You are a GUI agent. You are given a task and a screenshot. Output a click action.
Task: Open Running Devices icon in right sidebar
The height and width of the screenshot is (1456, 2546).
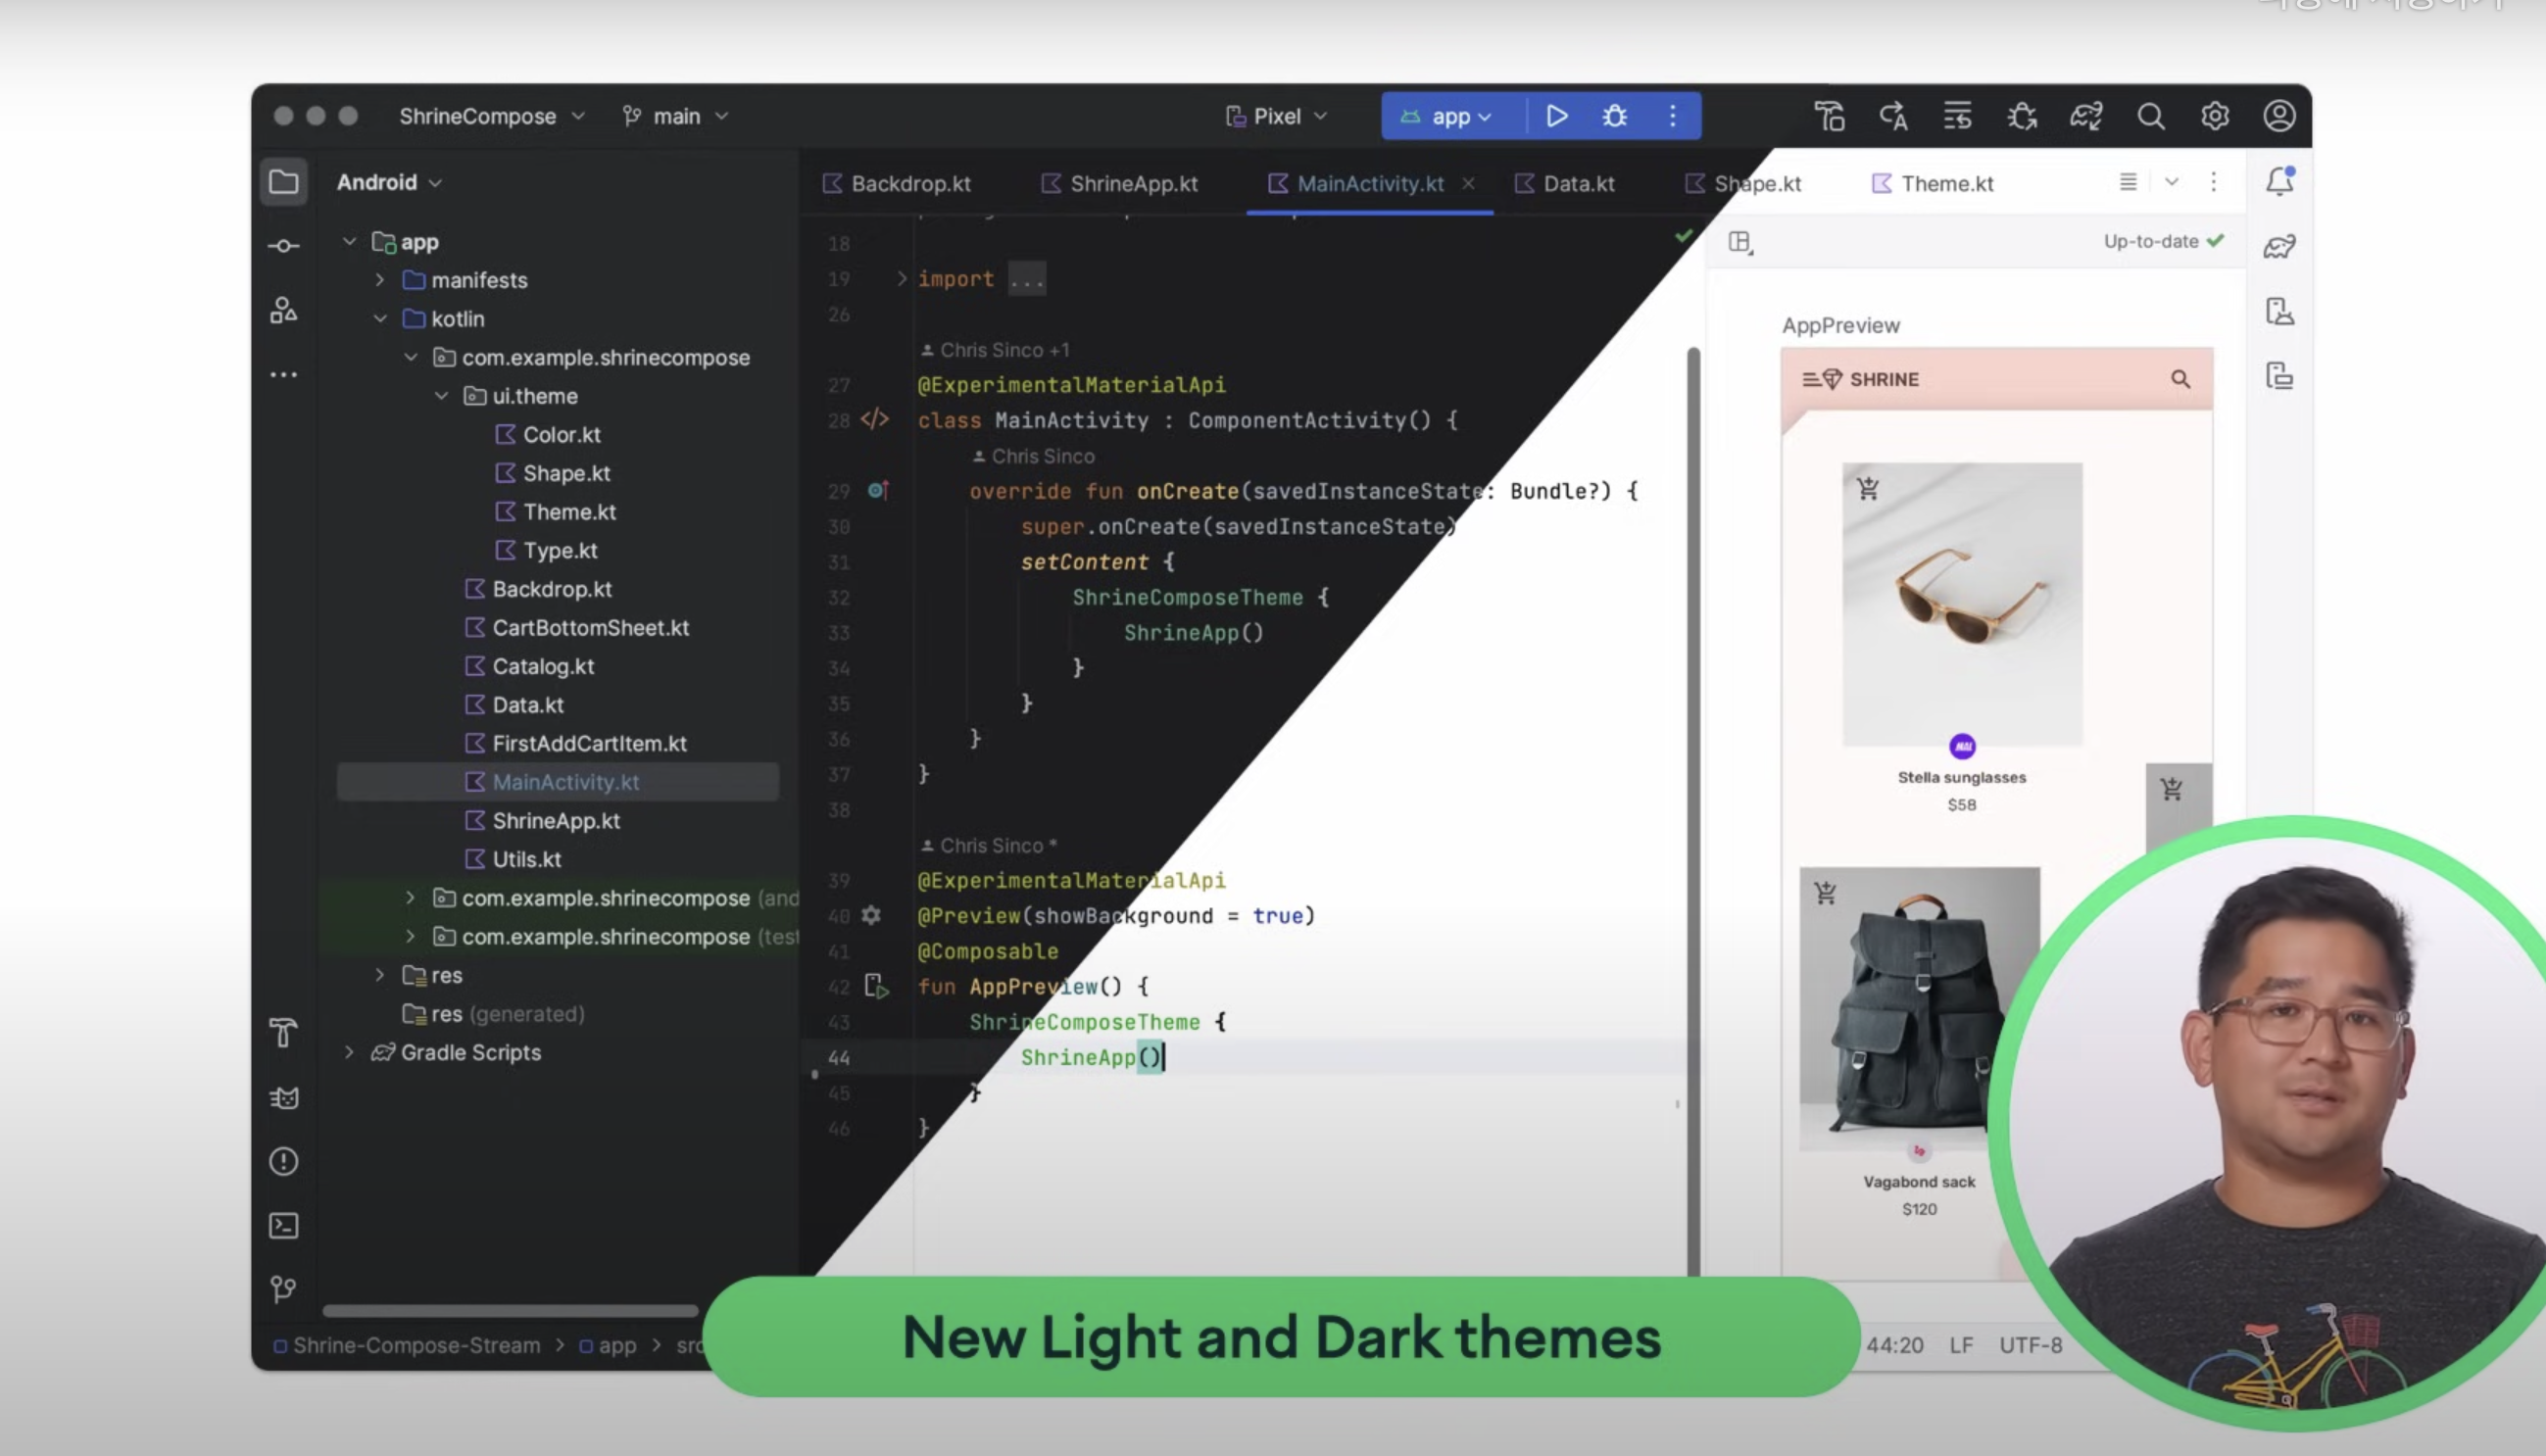[2280, 376]
